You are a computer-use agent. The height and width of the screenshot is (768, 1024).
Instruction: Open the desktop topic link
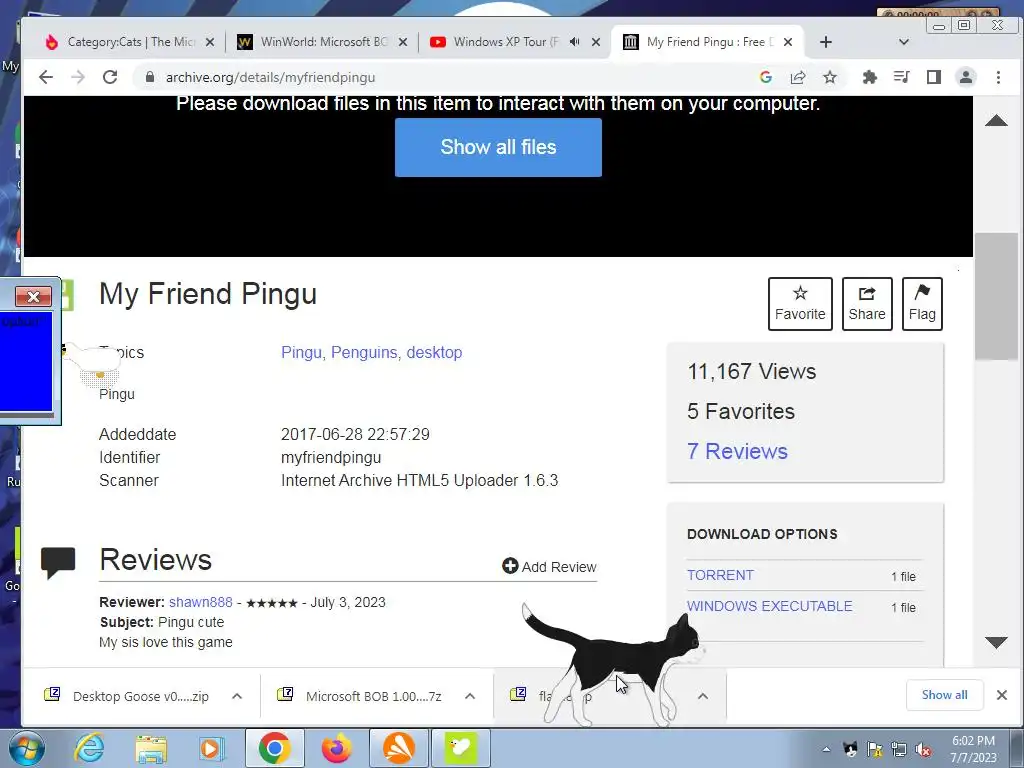(x=434, y=353)
